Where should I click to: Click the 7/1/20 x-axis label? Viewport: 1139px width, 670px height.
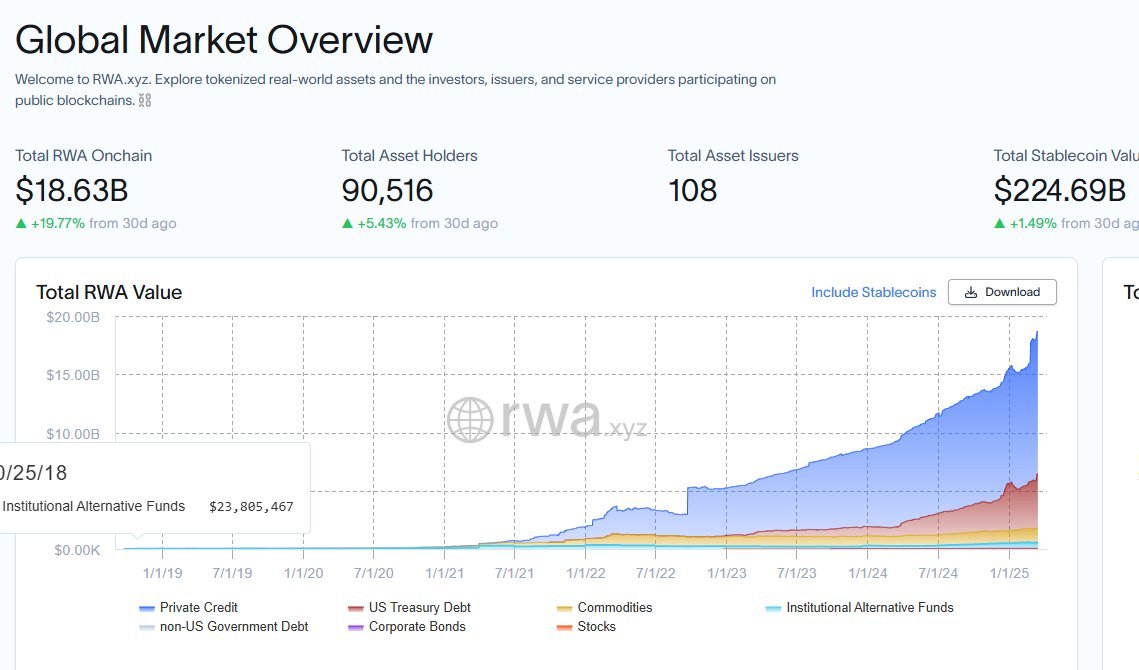pos(373,573)
